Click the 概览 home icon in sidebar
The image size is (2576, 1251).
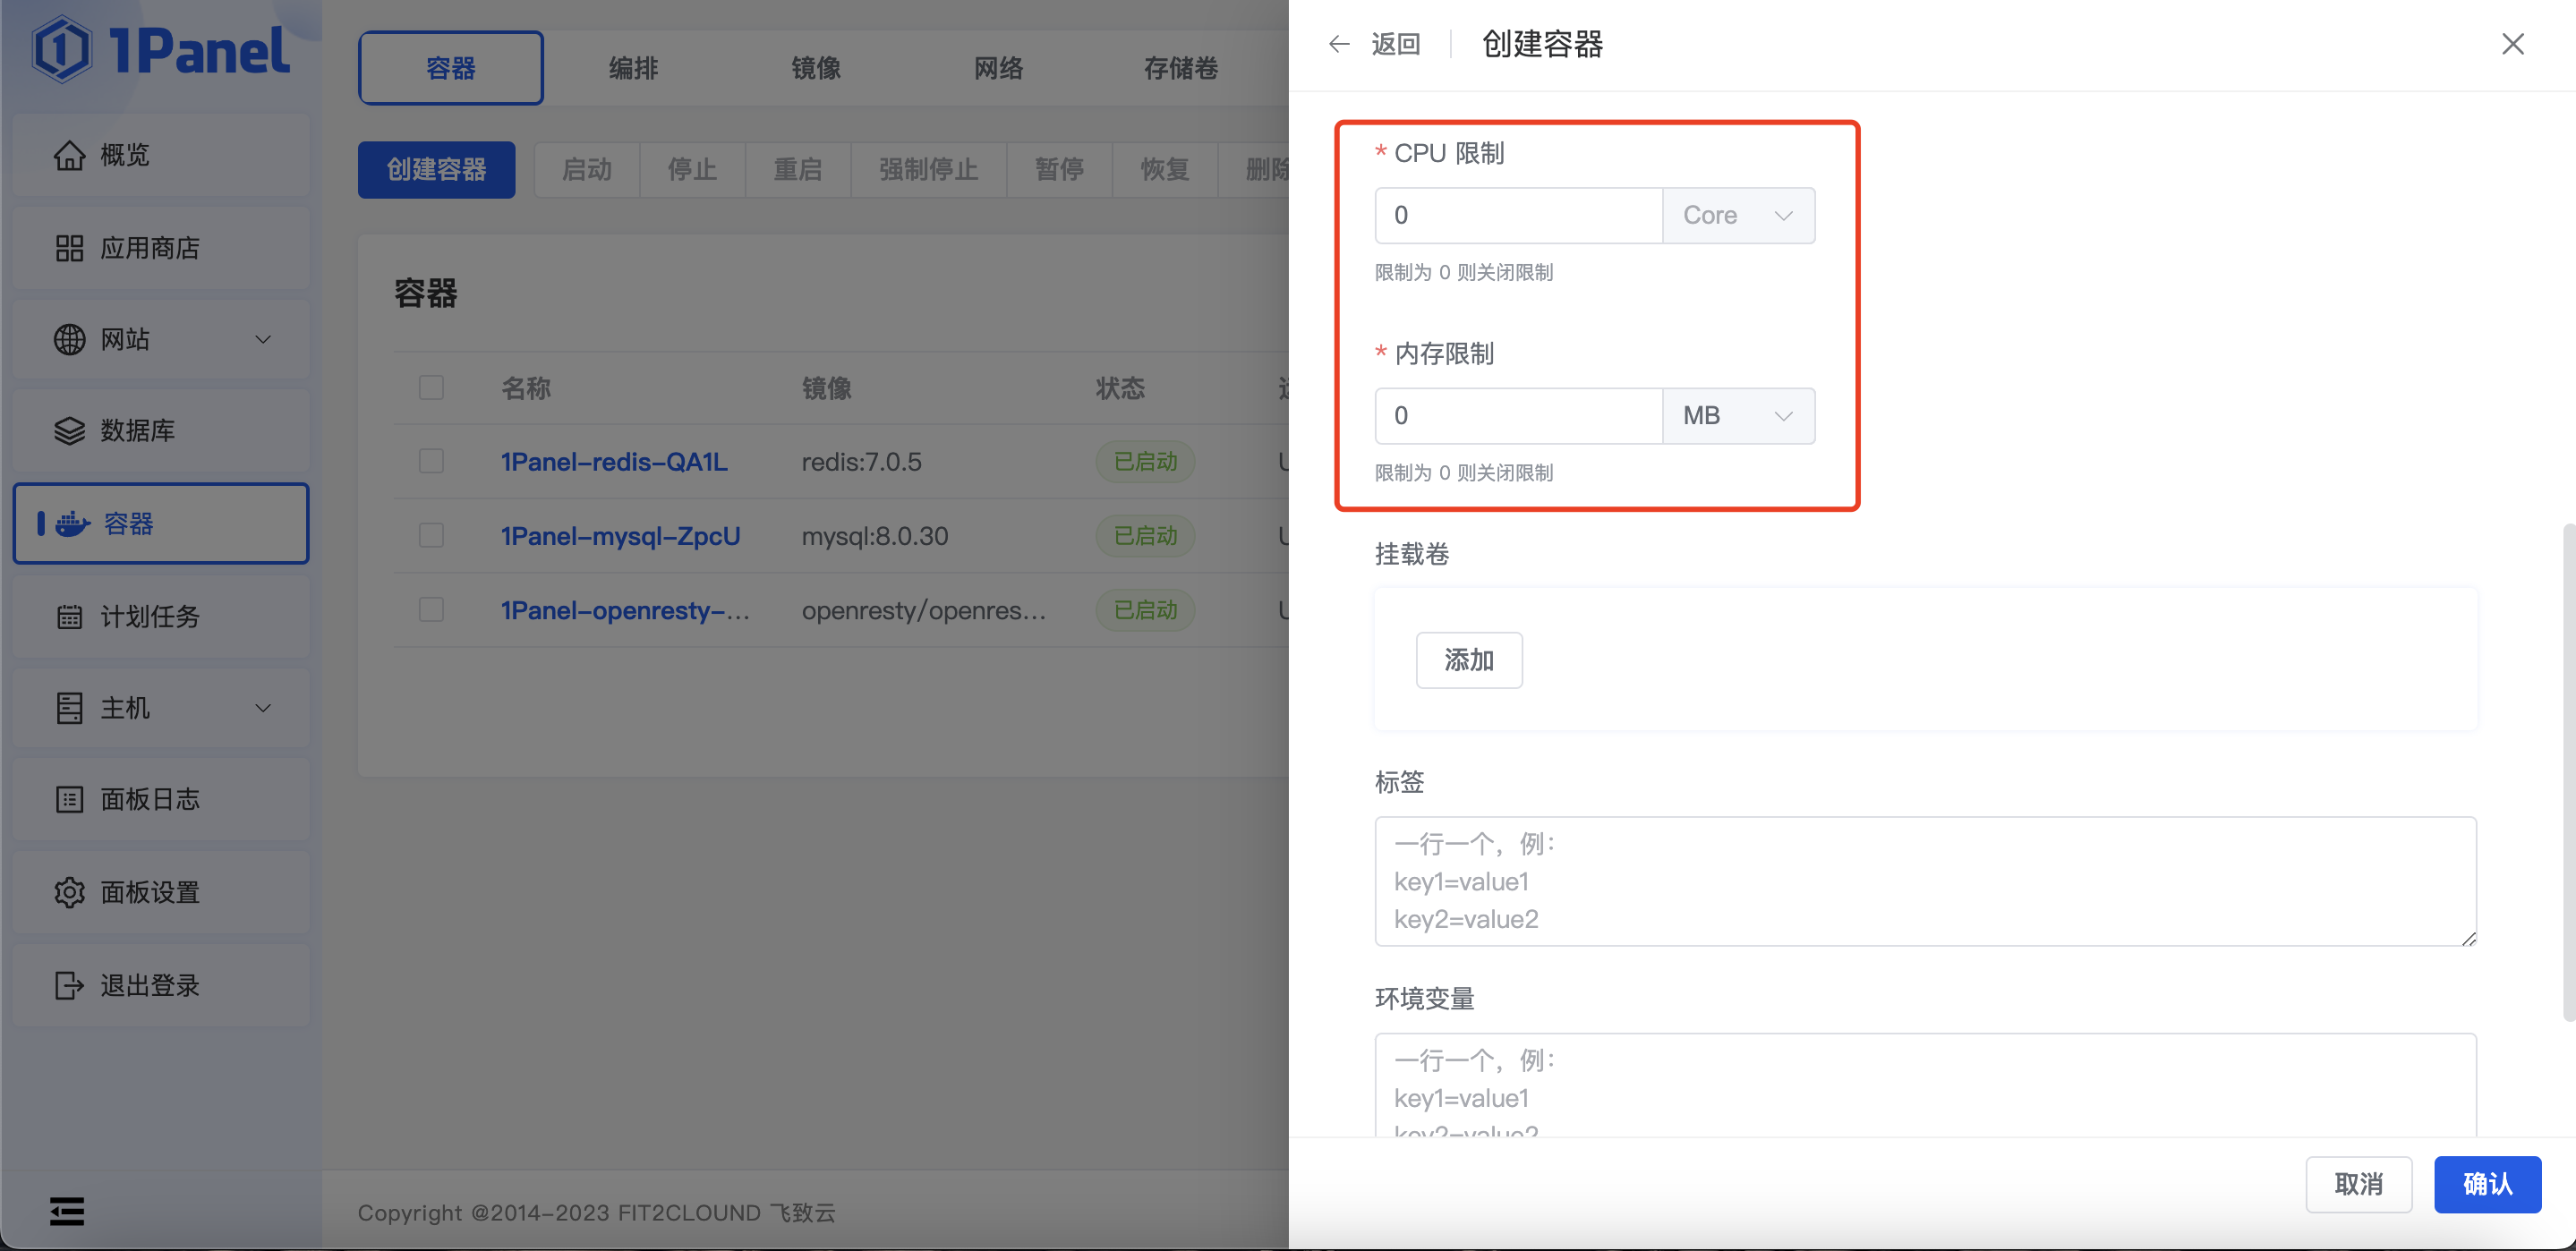tap(69, 155)
